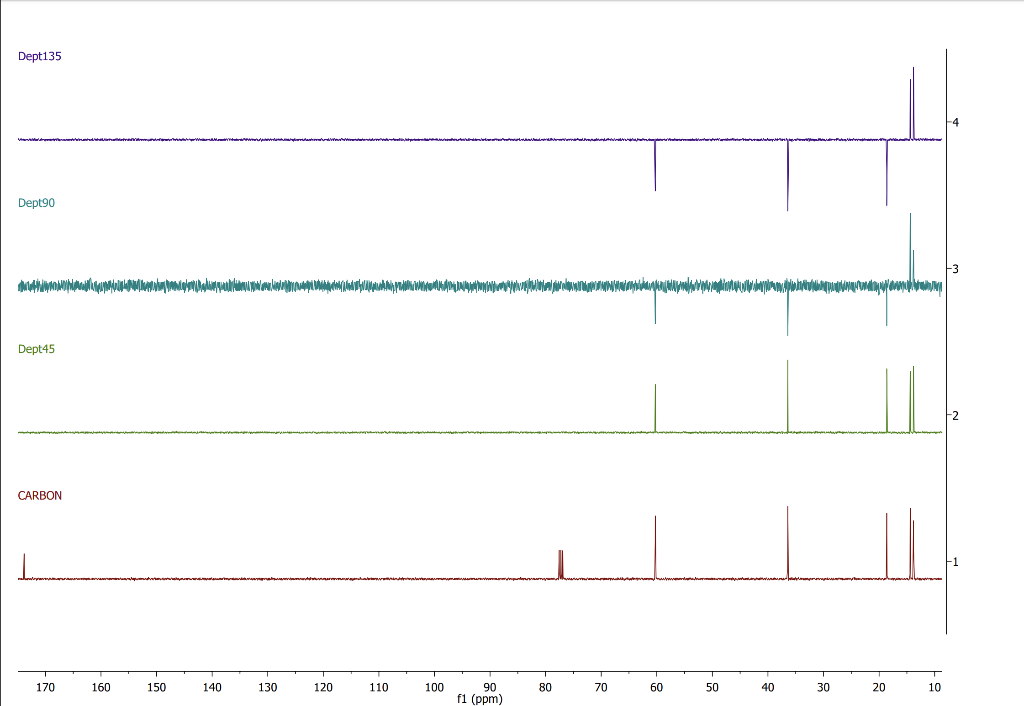Select the Dept45 spectrum label
Screen dimensions: 1024x706
pos(34,349)
